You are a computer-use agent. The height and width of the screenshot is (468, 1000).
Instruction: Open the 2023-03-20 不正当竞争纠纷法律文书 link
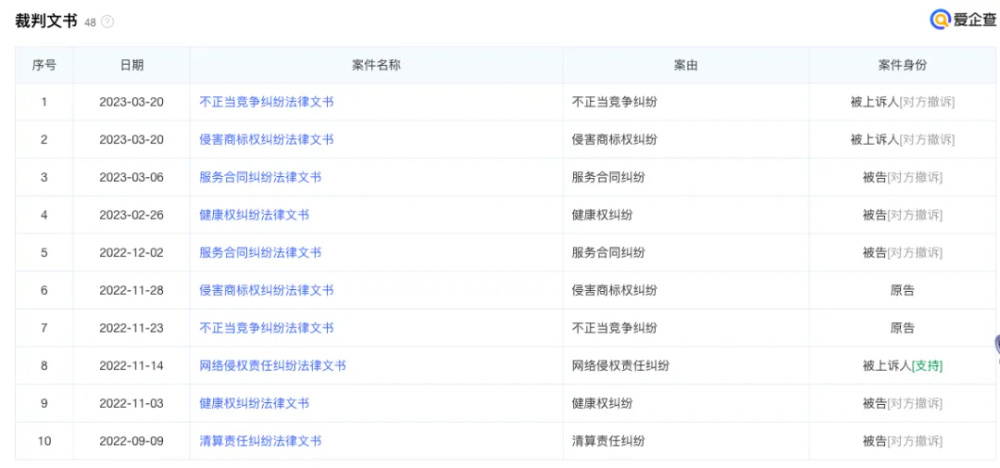(x=266, y=102)
